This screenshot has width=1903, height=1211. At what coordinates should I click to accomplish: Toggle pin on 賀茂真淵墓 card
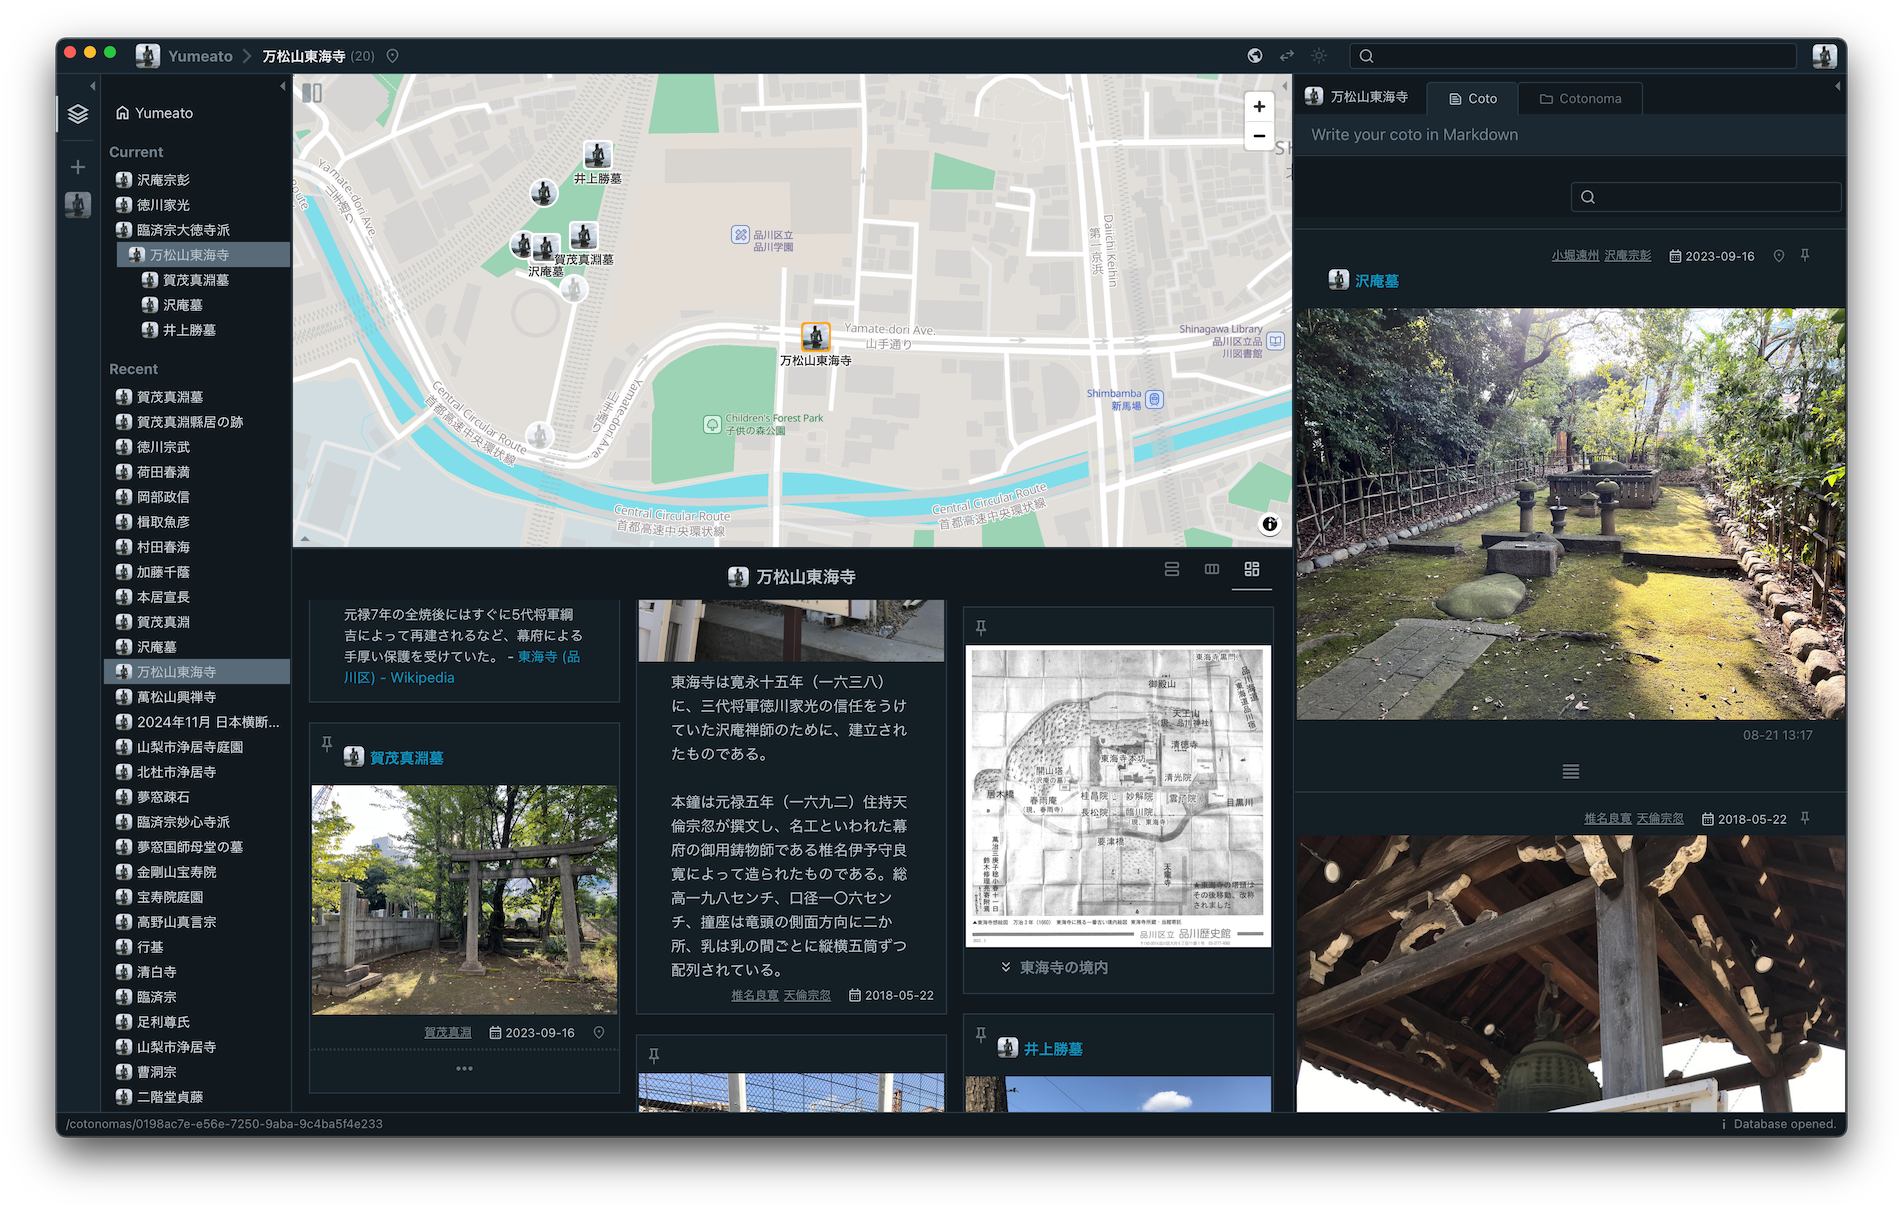tap(326, 744)
